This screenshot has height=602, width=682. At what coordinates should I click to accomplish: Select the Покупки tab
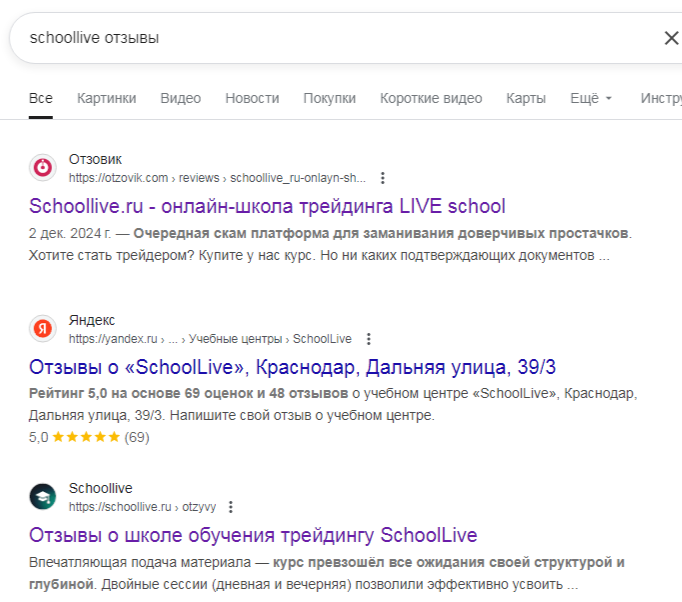329,98
